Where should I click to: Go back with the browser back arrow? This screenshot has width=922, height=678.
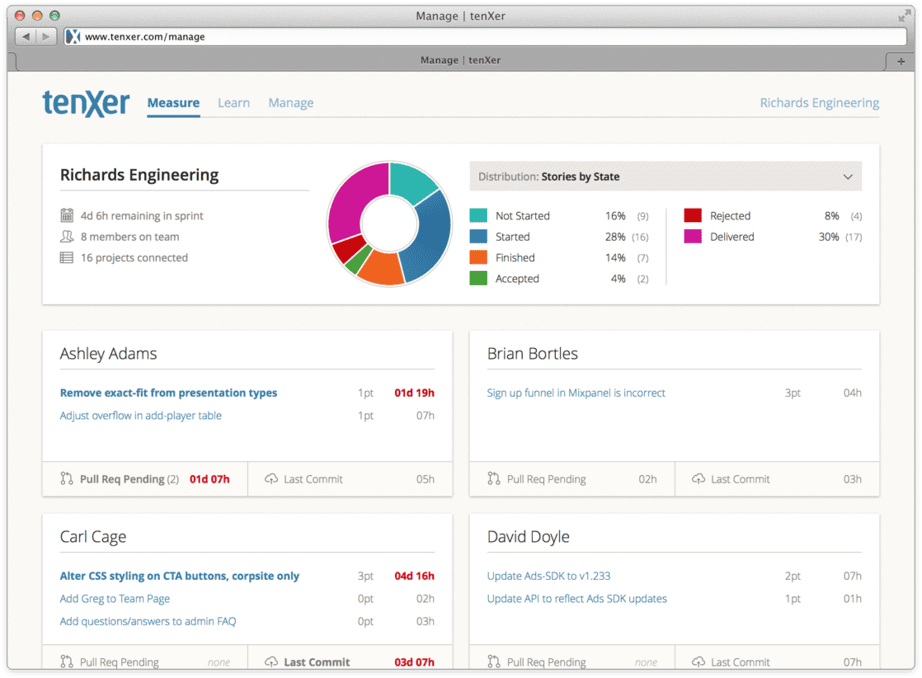pos(26,36)
